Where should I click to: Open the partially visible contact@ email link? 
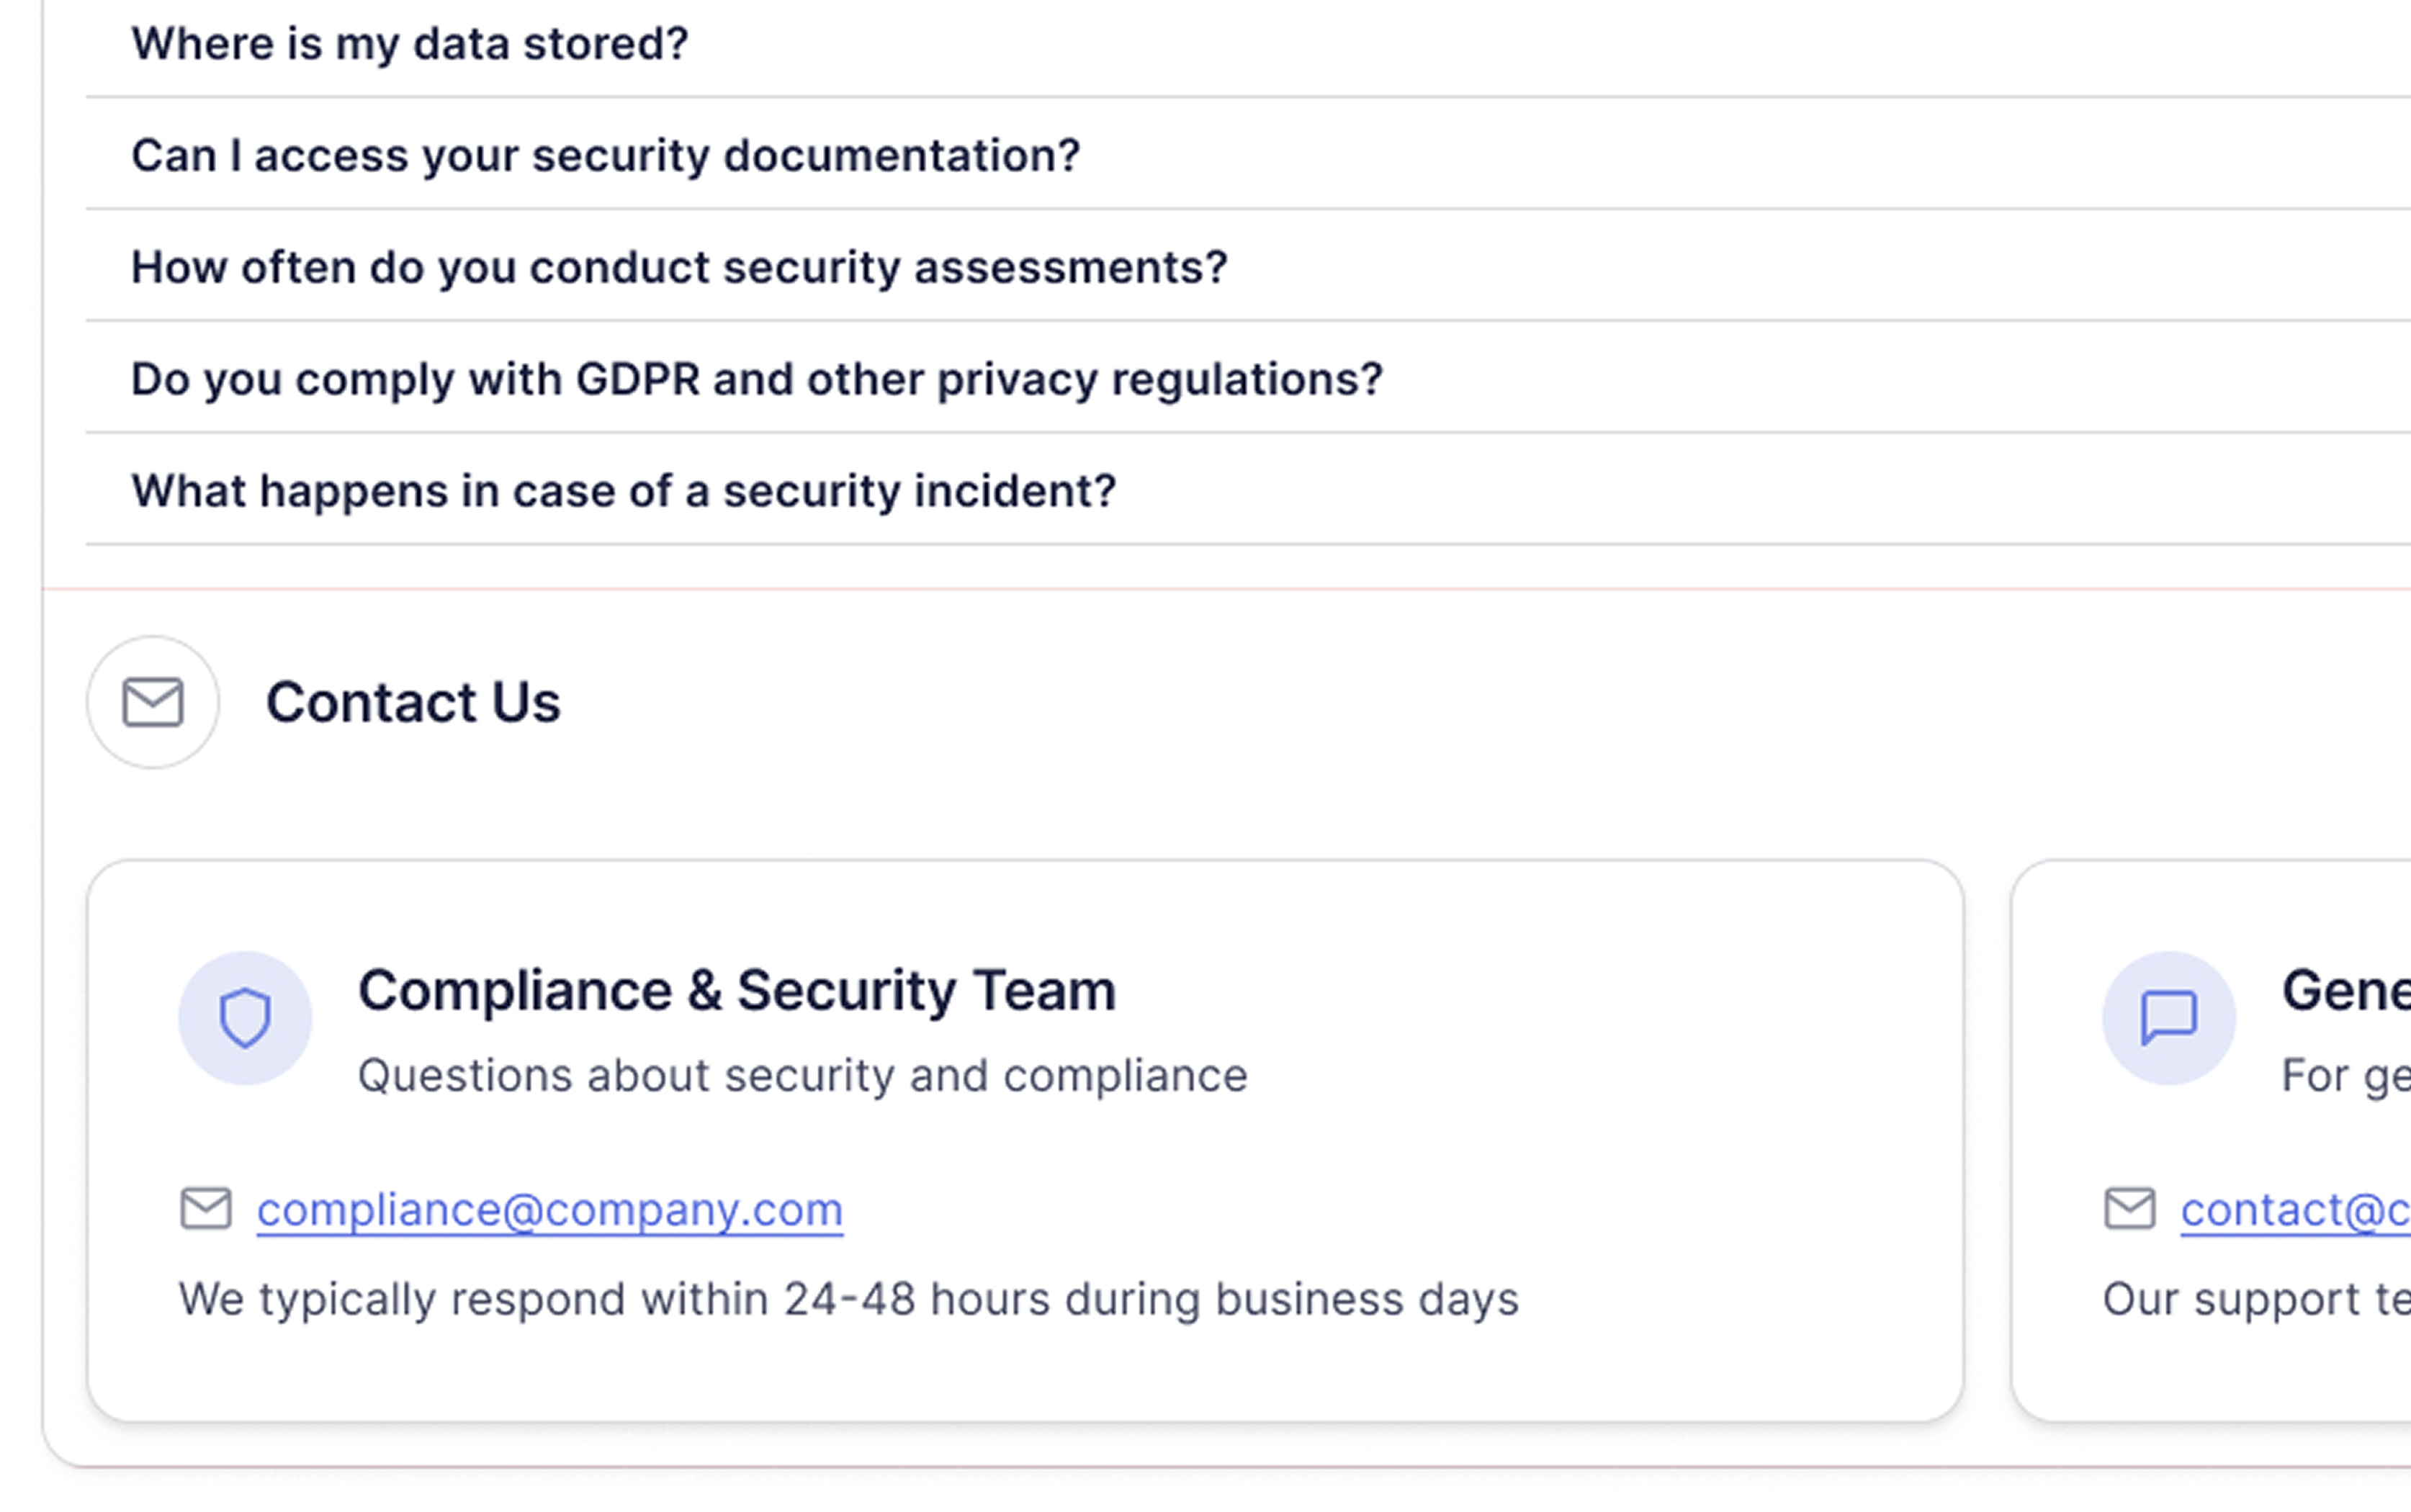[2294, 1210]
